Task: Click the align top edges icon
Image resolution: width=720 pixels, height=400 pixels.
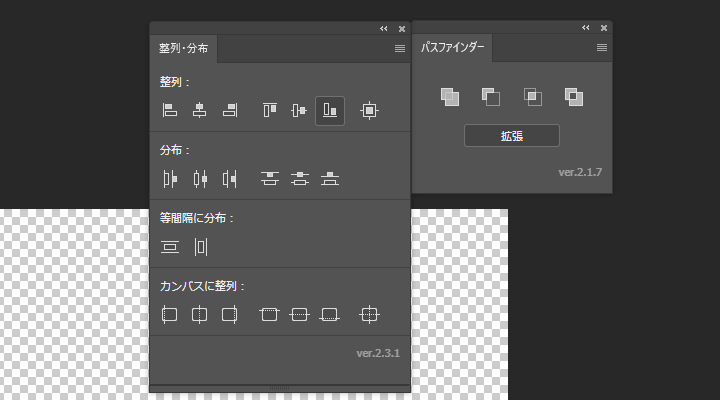Action: [269, 110]
